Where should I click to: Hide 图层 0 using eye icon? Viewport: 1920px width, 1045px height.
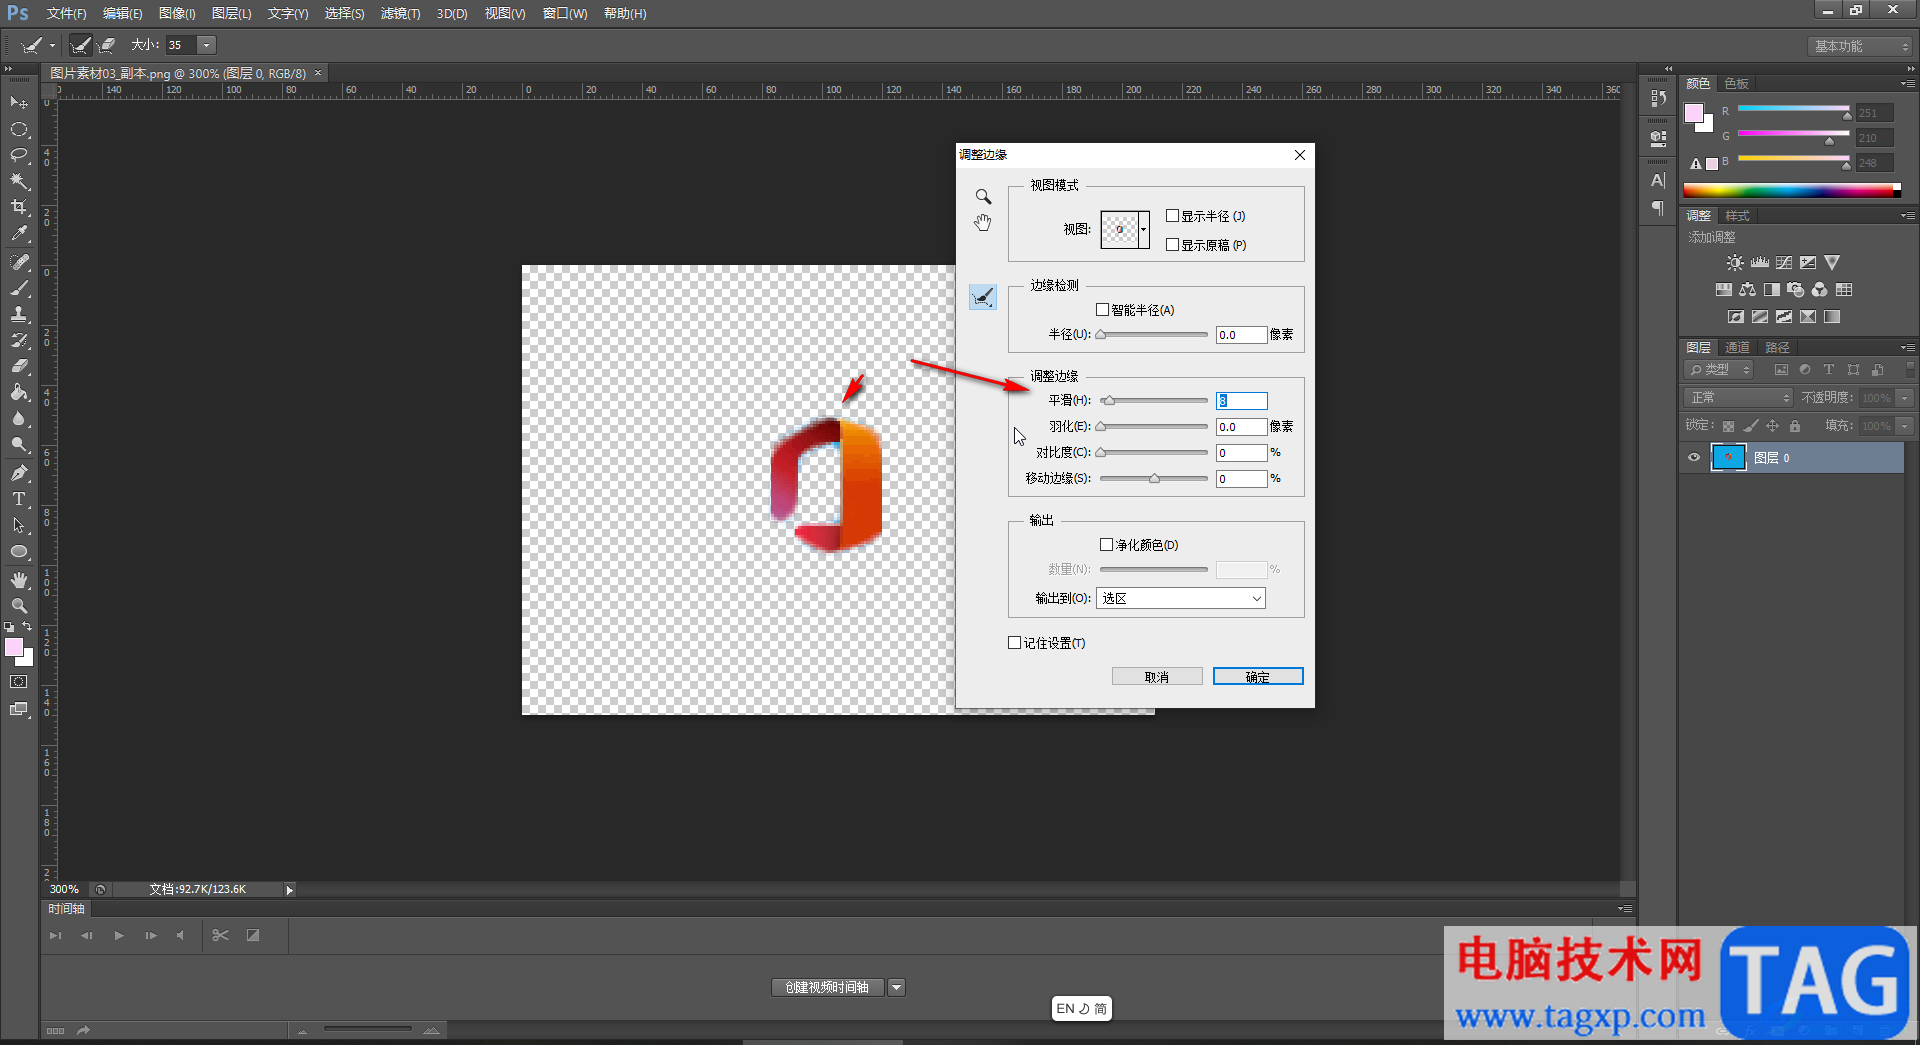(x=1694, y=458)
